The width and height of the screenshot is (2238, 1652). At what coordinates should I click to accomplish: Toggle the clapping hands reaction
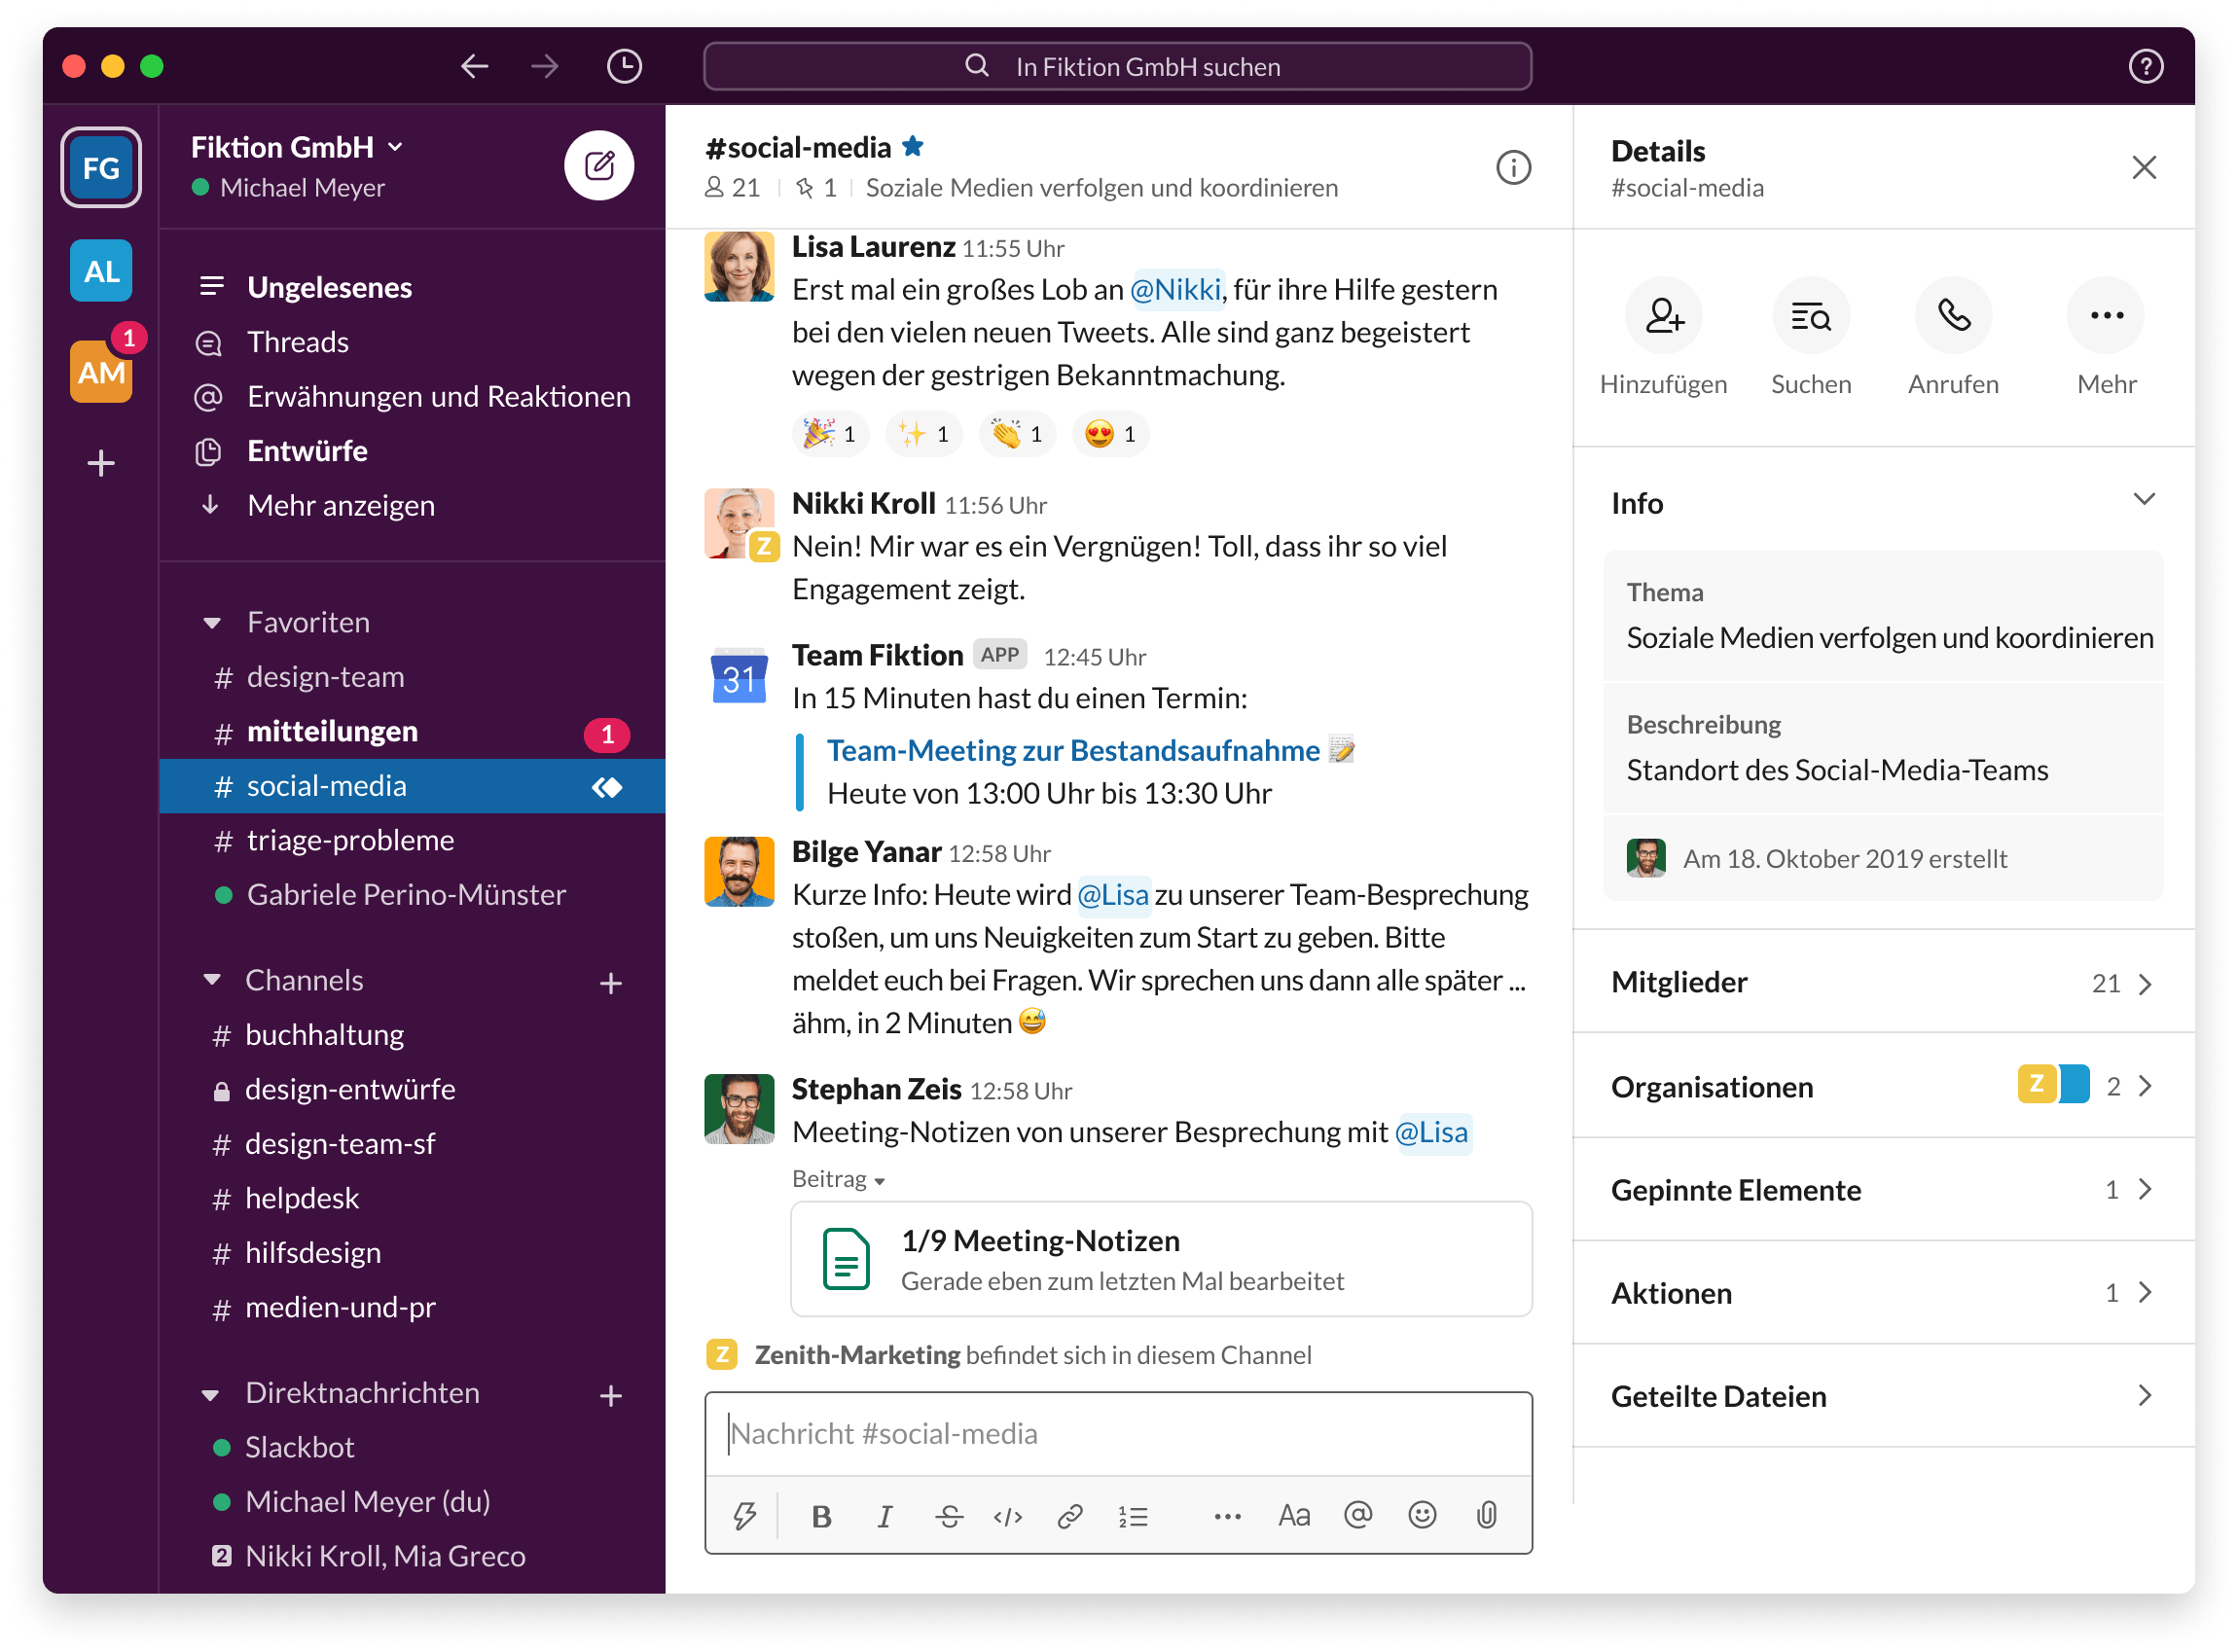point(1018,434)
